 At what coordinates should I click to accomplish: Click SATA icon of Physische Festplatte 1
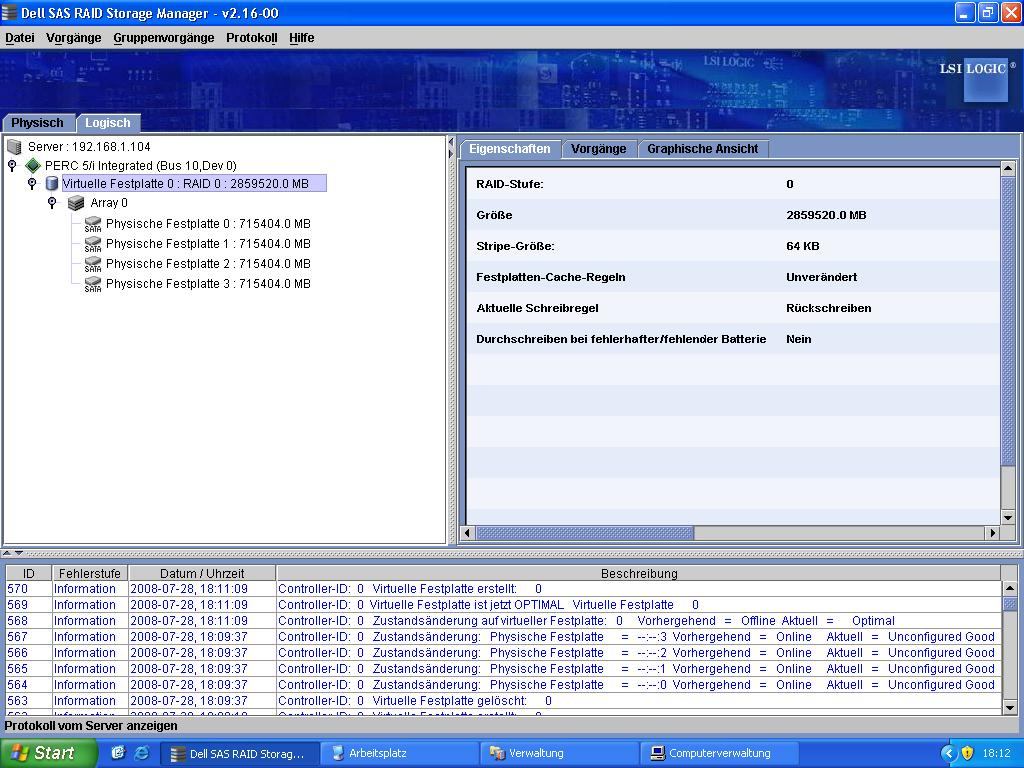pos(93,244)
